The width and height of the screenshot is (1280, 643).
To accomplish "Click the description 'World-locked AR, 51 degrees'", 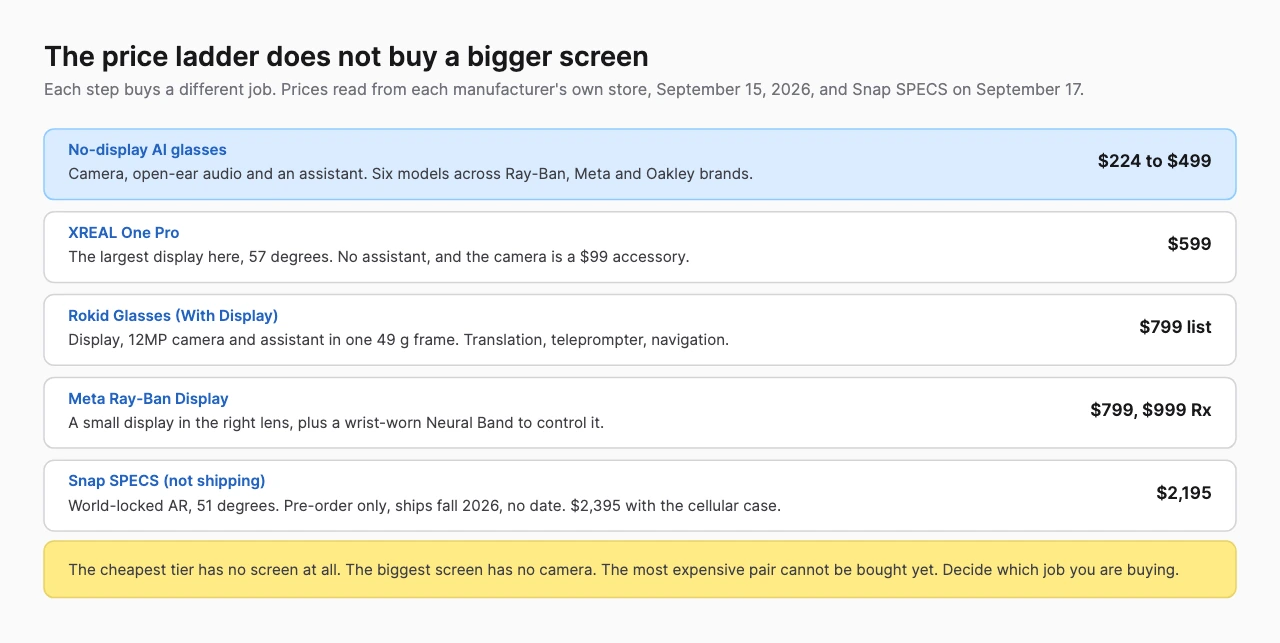I will point(424,506).
